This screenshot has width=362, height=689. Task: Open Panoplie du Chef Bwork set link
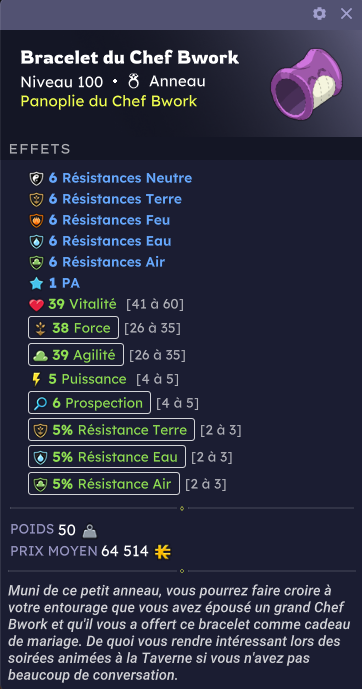pos(109,101)
